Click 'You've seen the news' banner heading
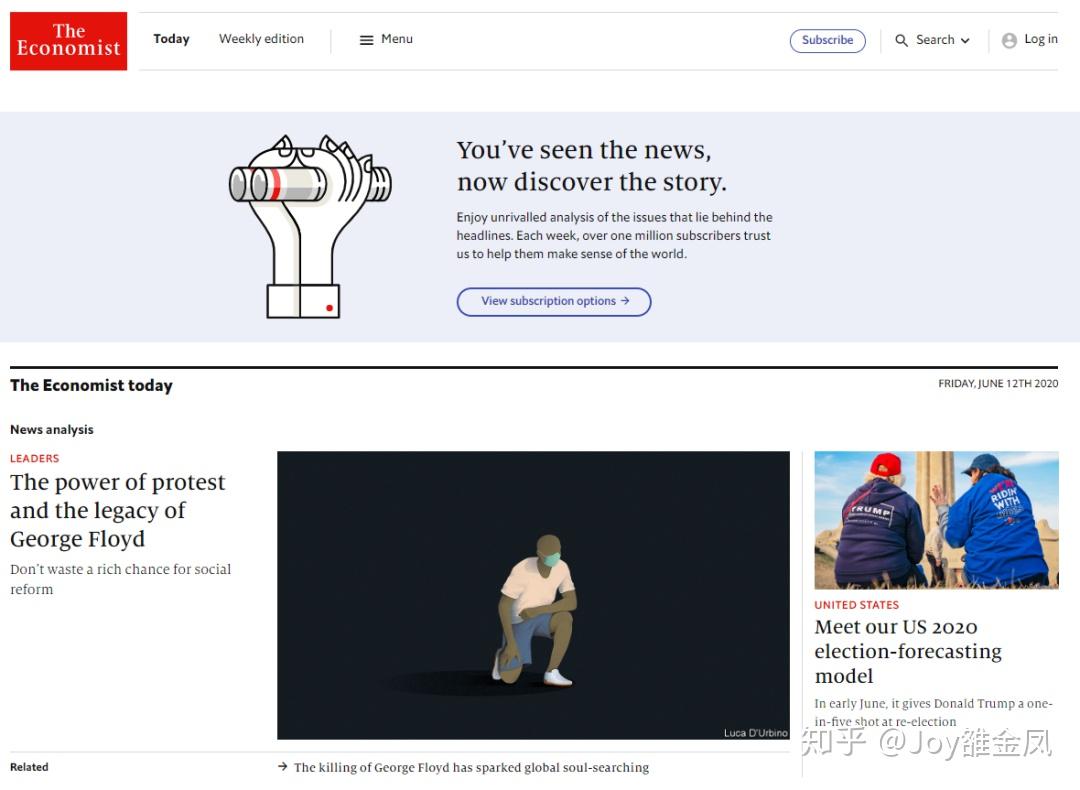Viewport: 1080px width, 790px height. coord(591,166)
